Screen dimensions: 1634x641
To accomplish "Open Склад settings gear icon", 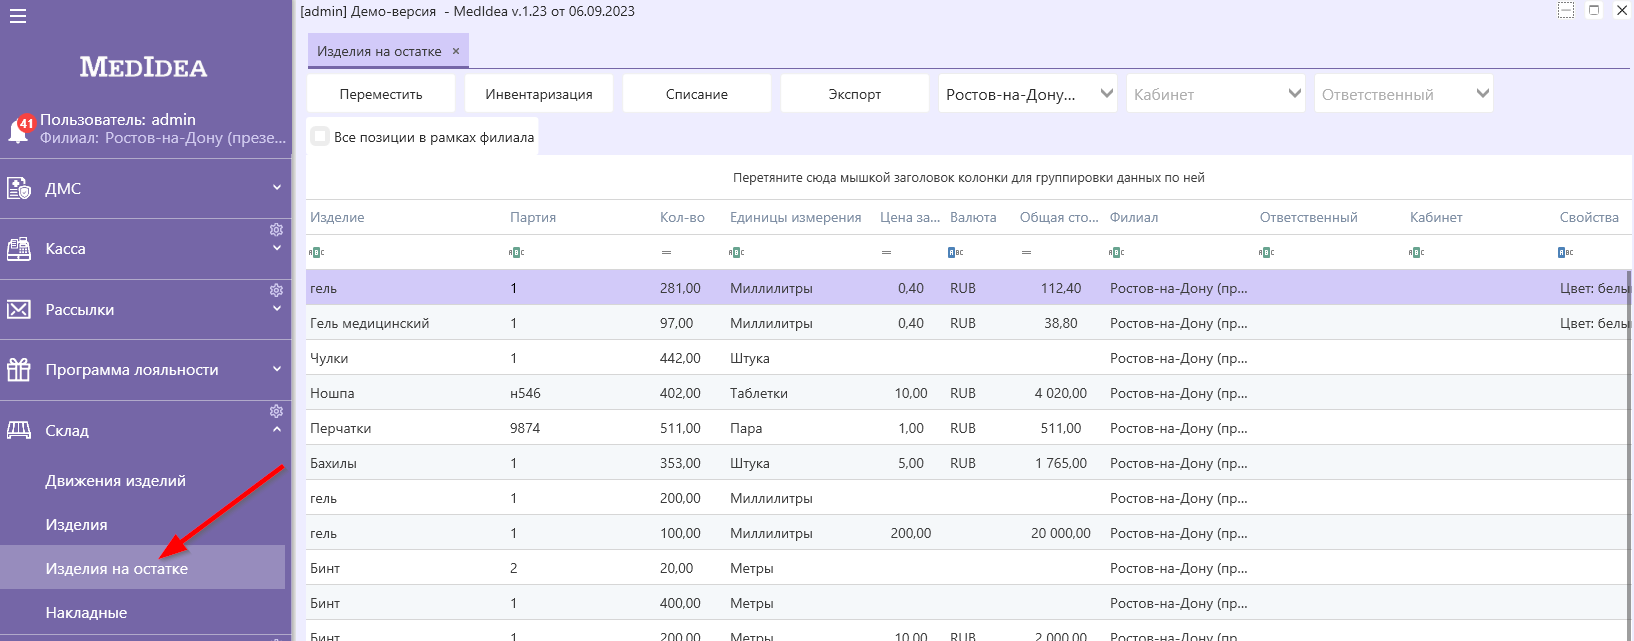I will 276,411.
